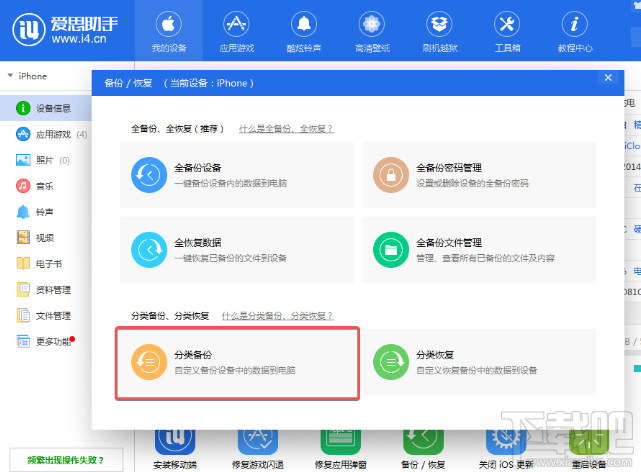Open 更多功能 in the sidebar

pyautogui.click(x=46, y=341)
